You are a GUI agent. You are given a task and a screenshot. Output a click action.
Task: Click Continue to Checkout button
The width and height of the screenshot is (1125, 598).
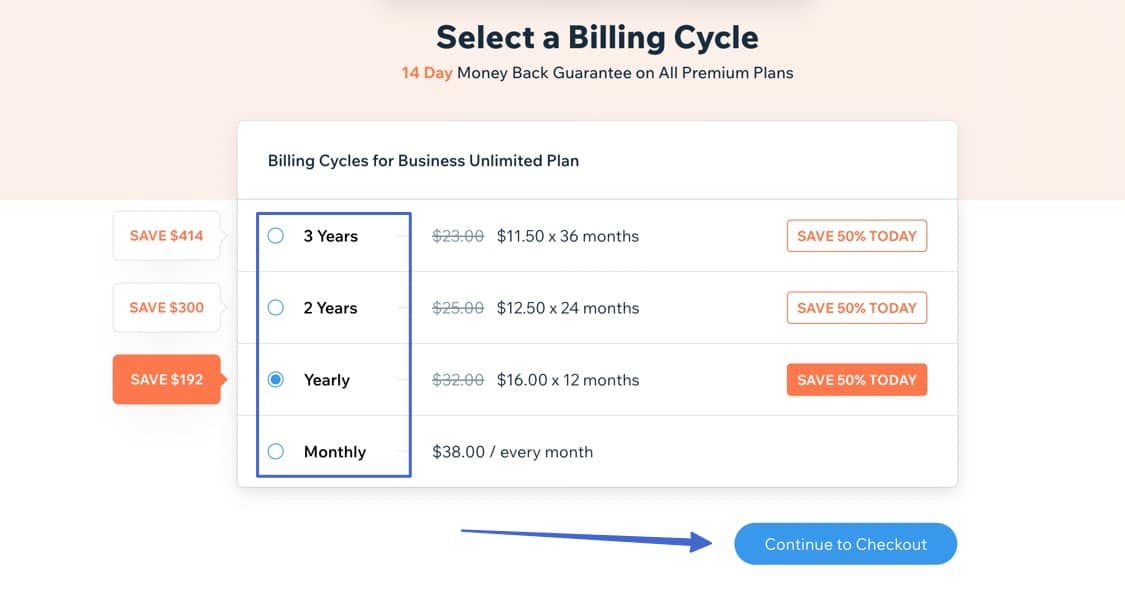pyautogui.click(x=845, y=544)
